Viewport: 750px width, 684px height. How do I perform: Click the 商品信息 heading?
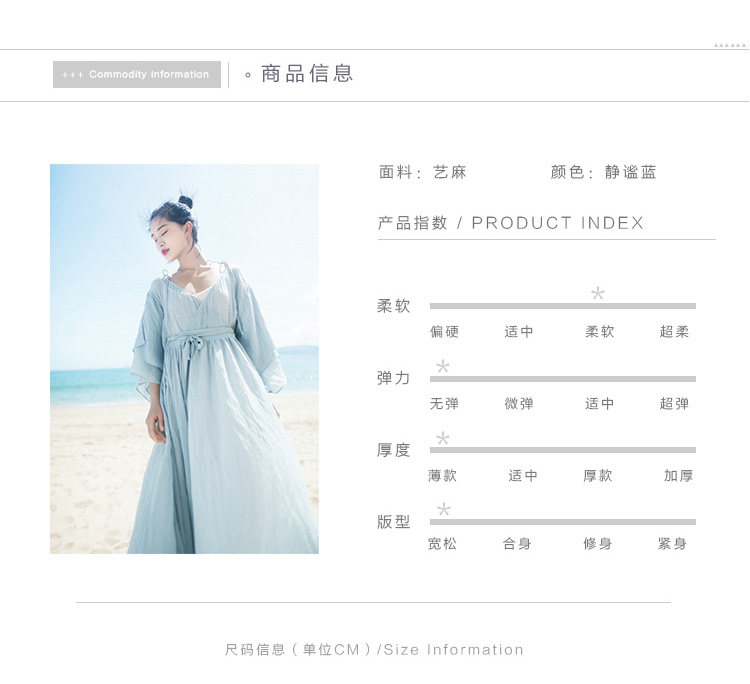[x=307, y=74]
